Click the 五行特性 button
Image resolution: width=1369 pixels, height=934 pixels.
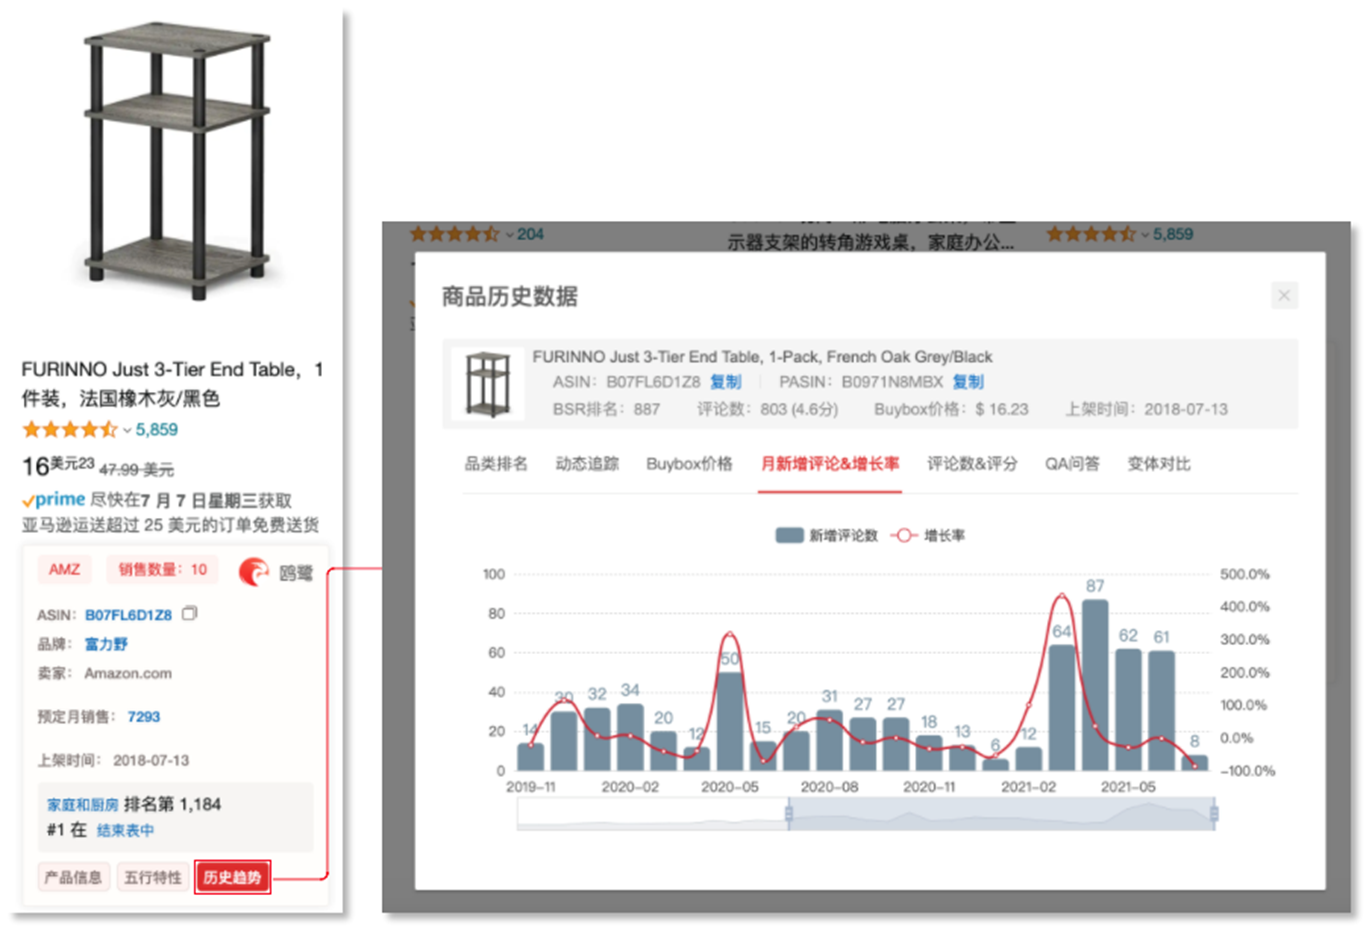tap(152, 877)
